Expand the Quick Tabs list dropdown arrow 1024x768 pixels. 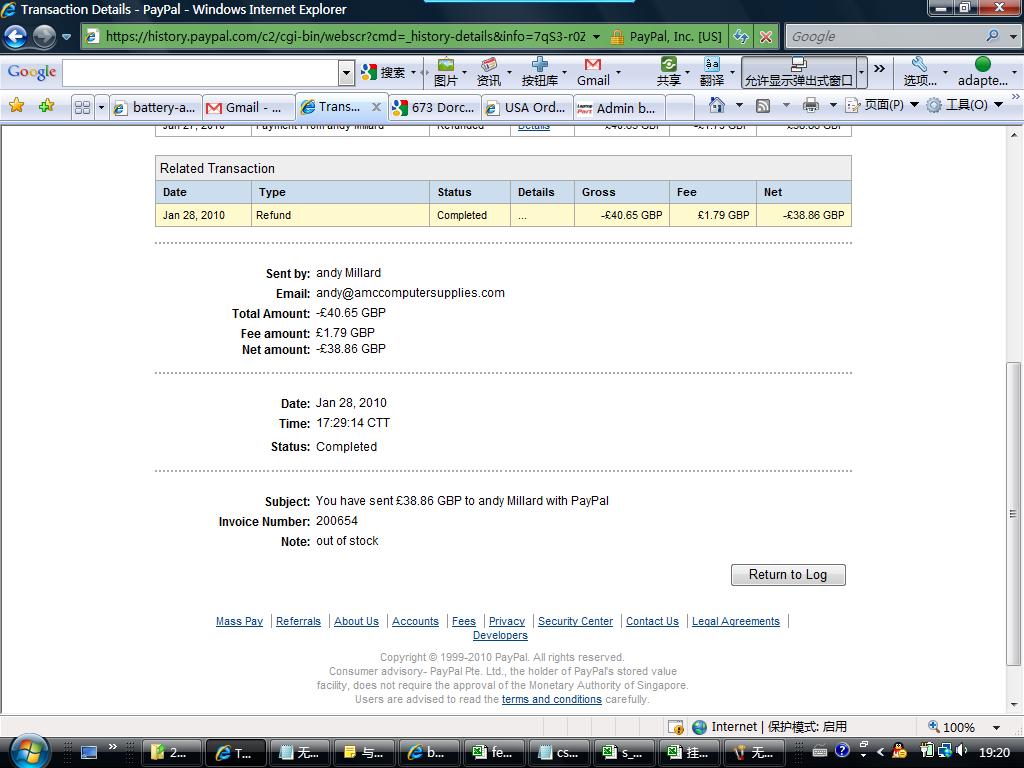click(x=101, y=107)
